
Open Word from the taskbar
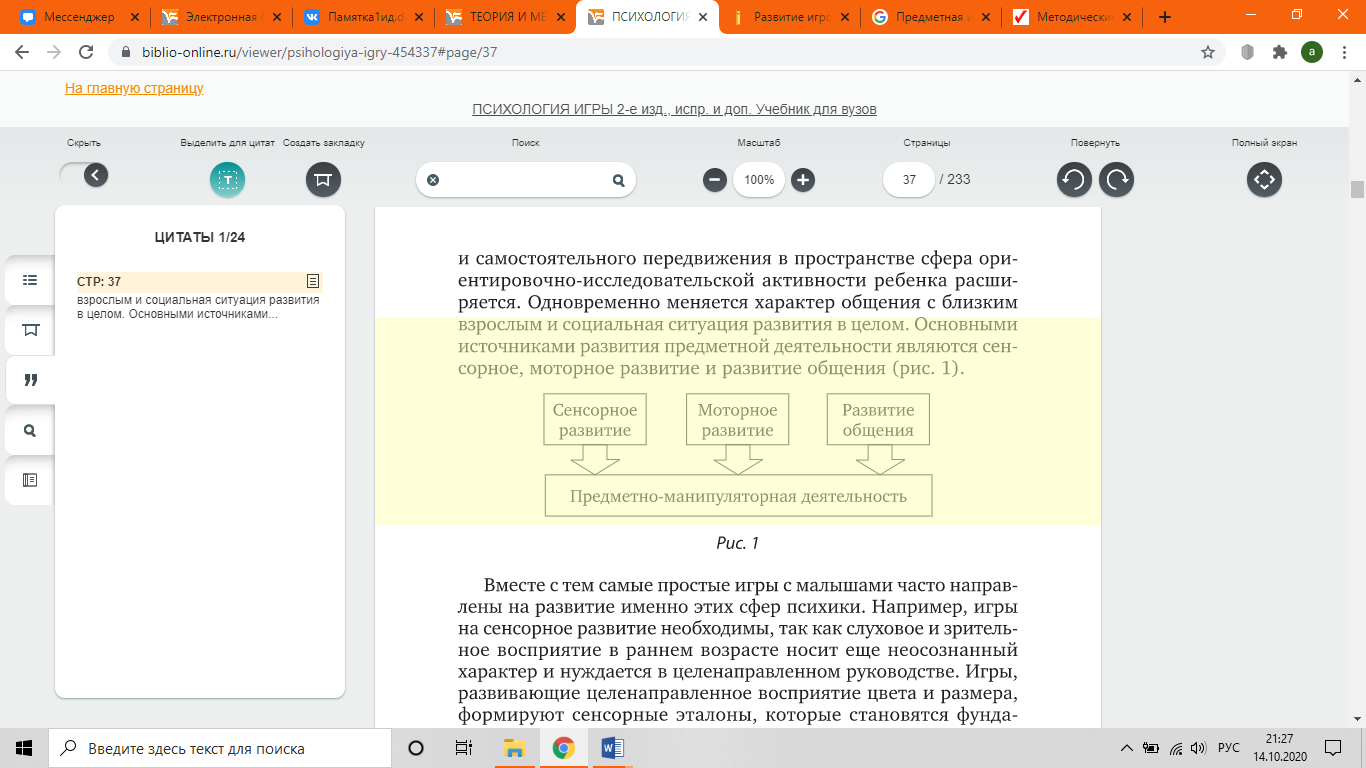point(612,748)
